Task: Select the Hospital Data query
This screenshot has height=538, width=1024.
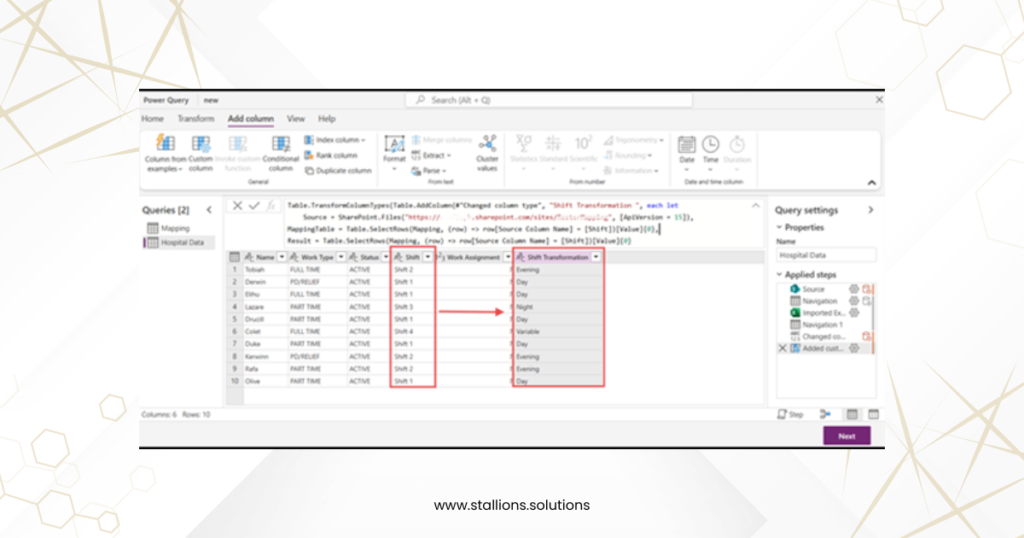Action: [x=179, y=242]
